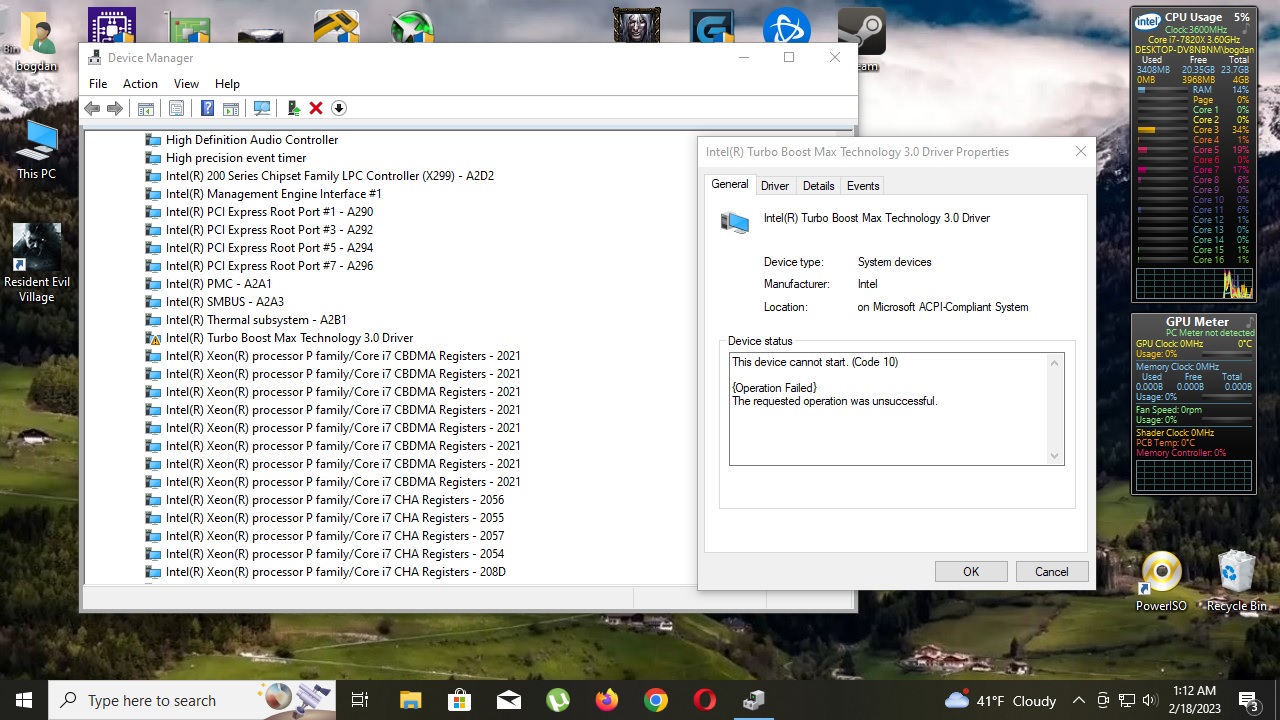The height and width of the screenshot is (720, 1280).
Task: Click the Device status scrollbar up arrow
Action: [1054, 363]
